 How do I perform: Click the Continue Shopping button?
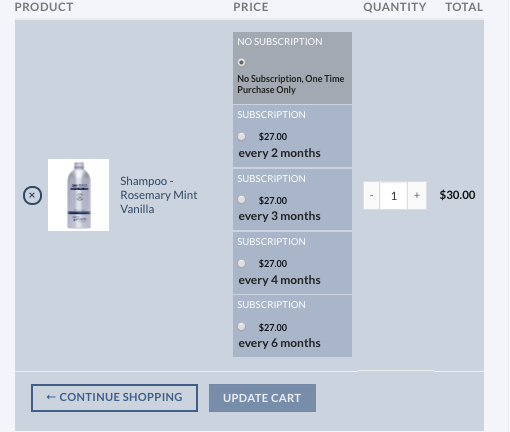click(x=114, y=398)
